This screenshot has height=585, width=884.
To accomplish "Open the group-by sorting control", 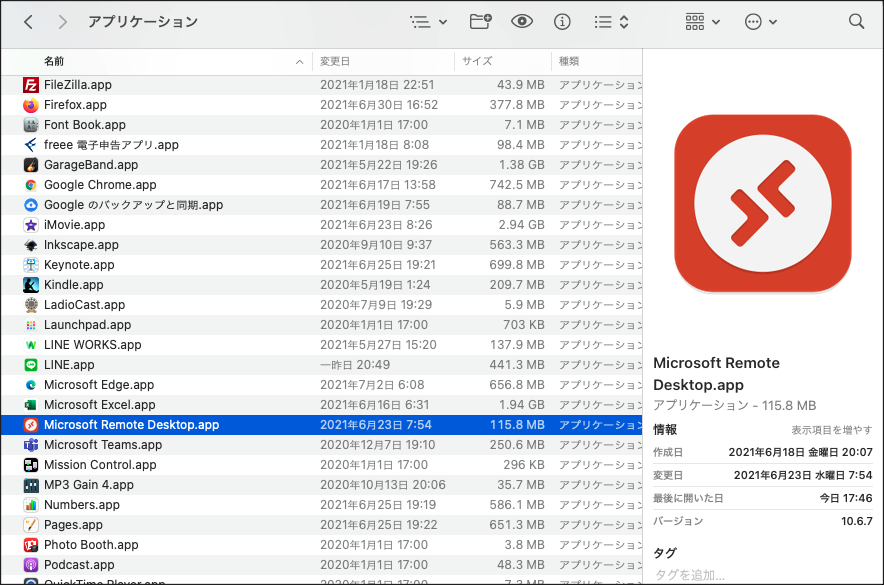I will pyautogui.click(x=611, y=22).
